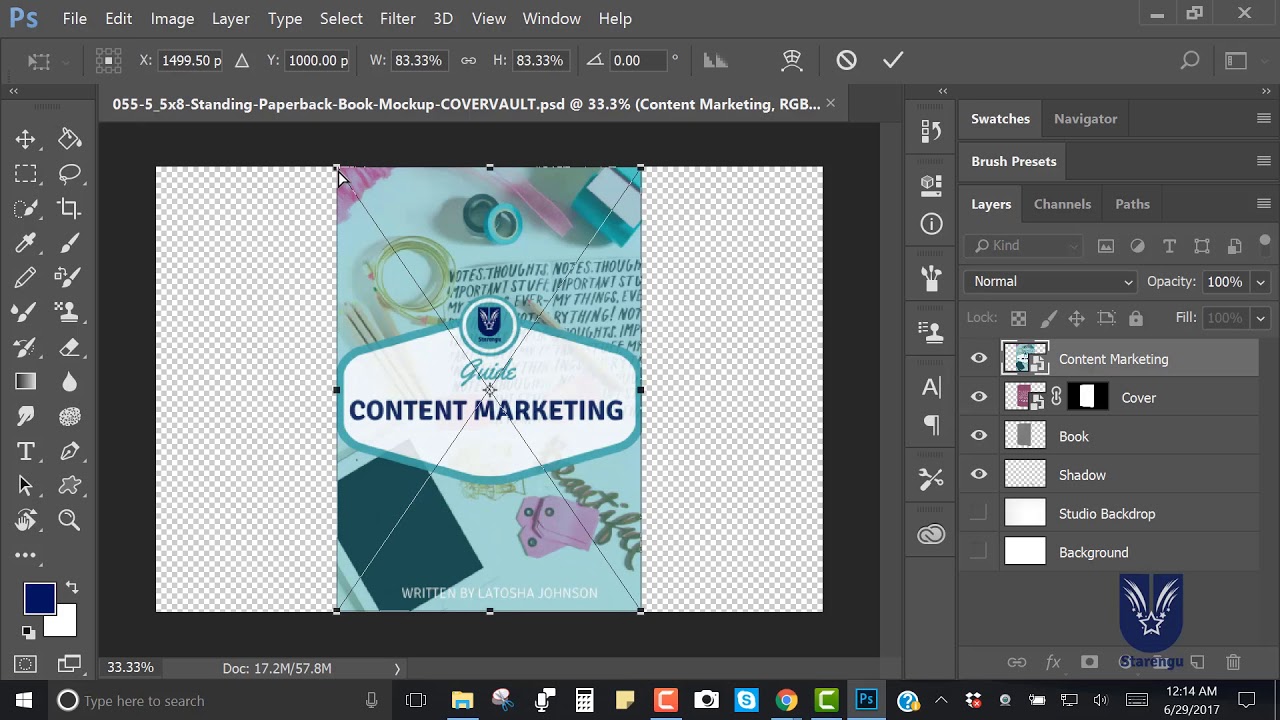Commit the transform with the checkmark
The width and height of the screenshot is (1280, 720).
tap(893, 60)
